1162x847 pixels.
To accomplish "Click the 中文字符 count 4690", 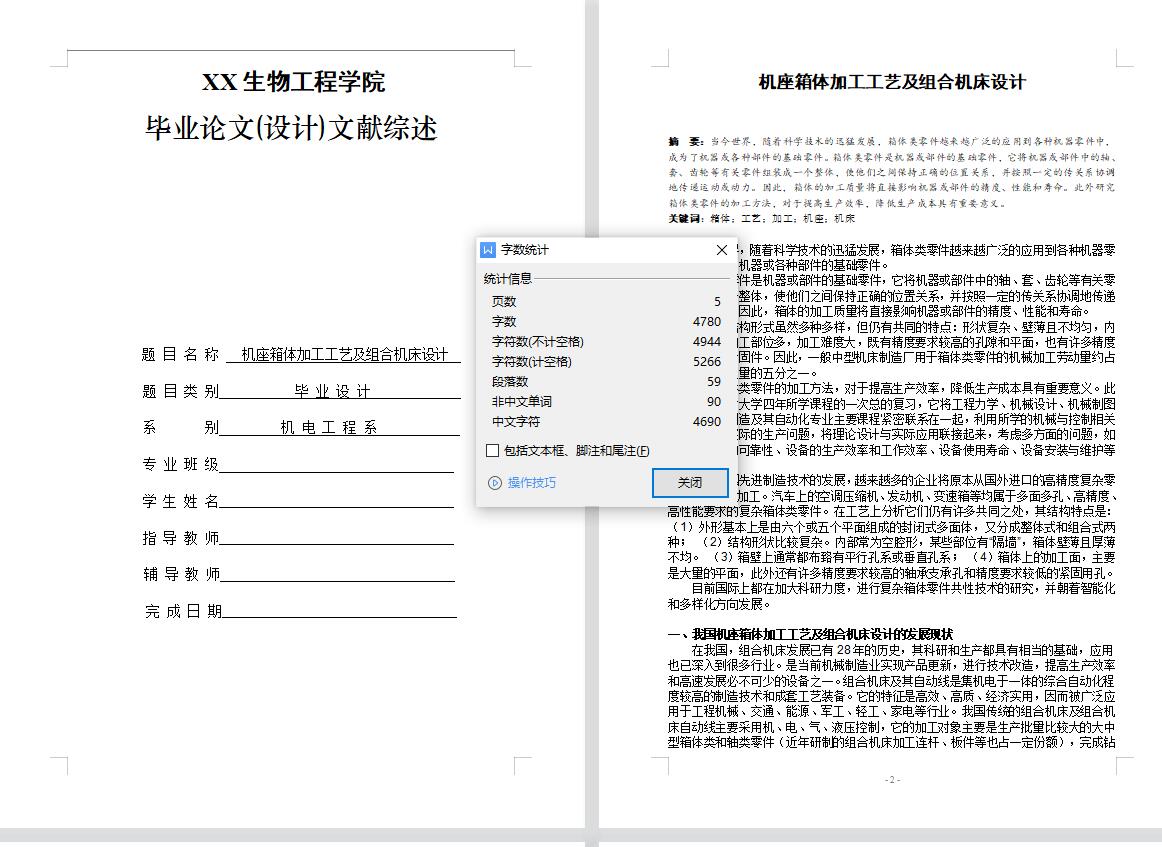I will (x=706, y=421).
